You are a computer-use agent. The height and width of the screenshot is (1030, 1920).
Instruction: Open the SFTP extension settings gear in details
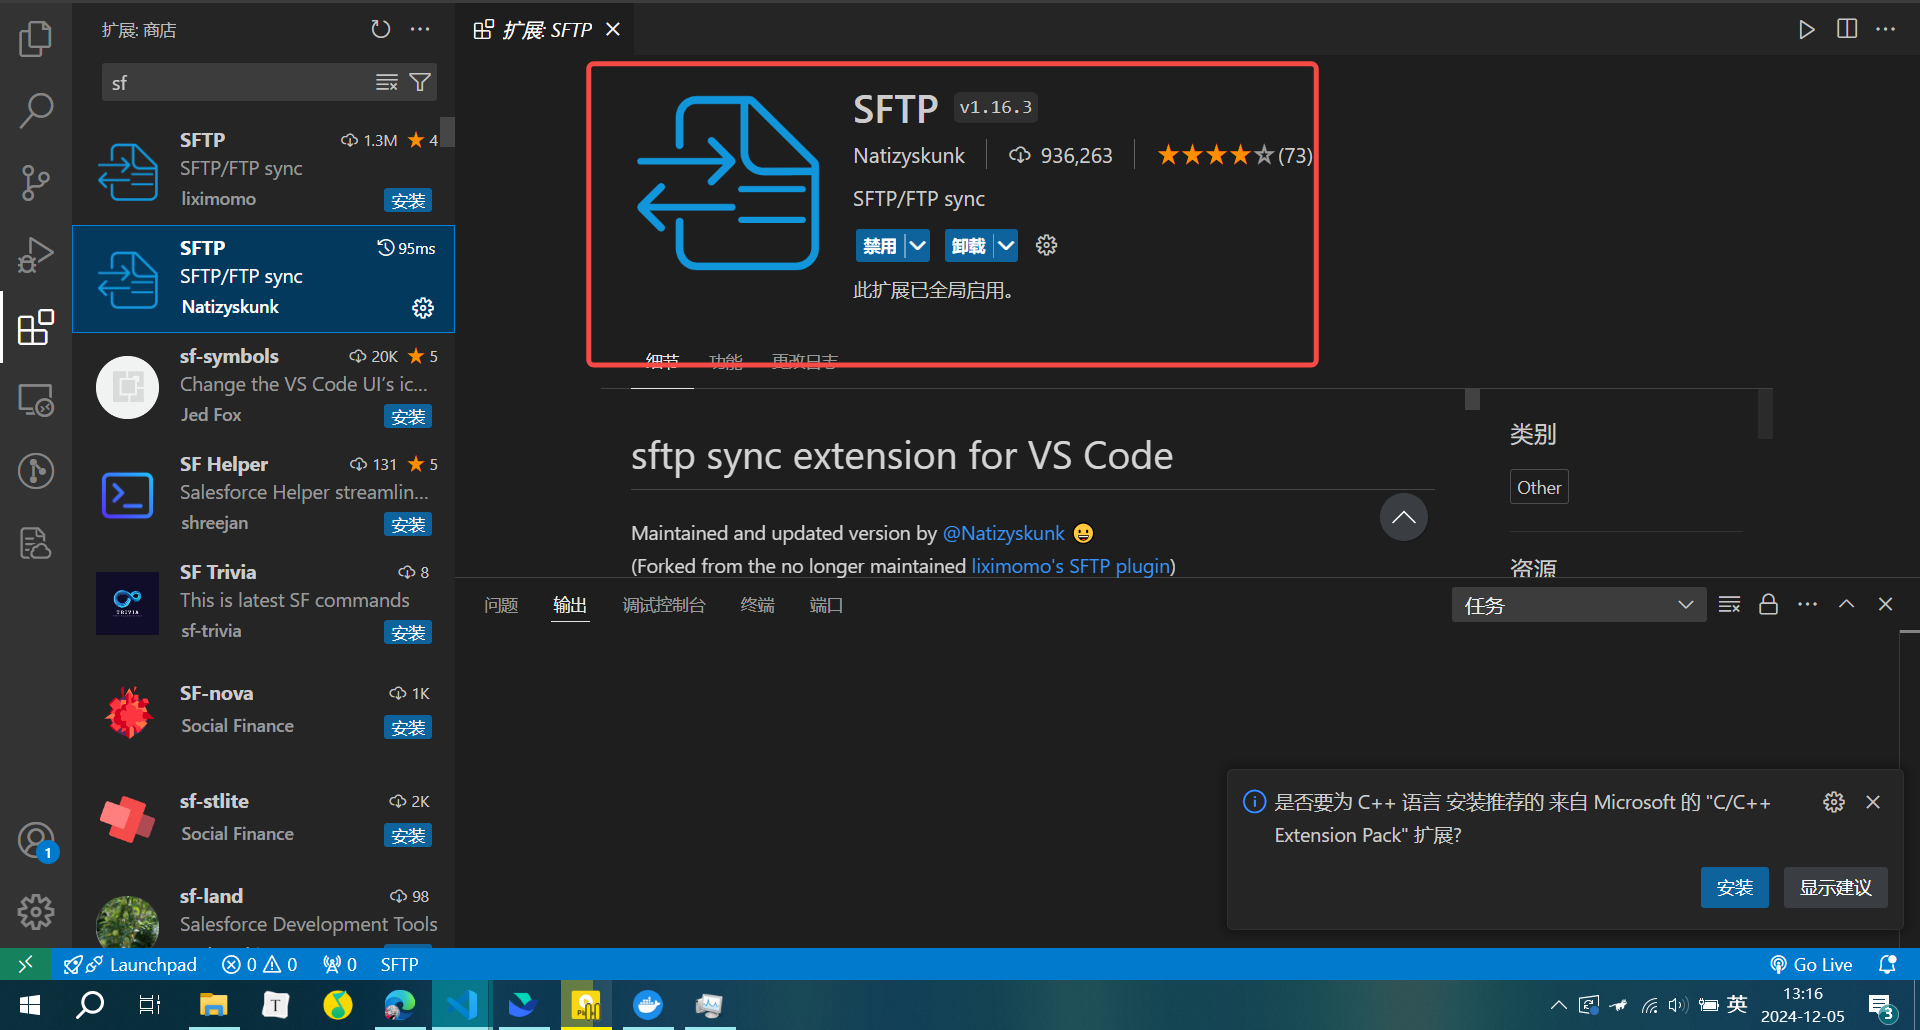tap(1046, 245)
